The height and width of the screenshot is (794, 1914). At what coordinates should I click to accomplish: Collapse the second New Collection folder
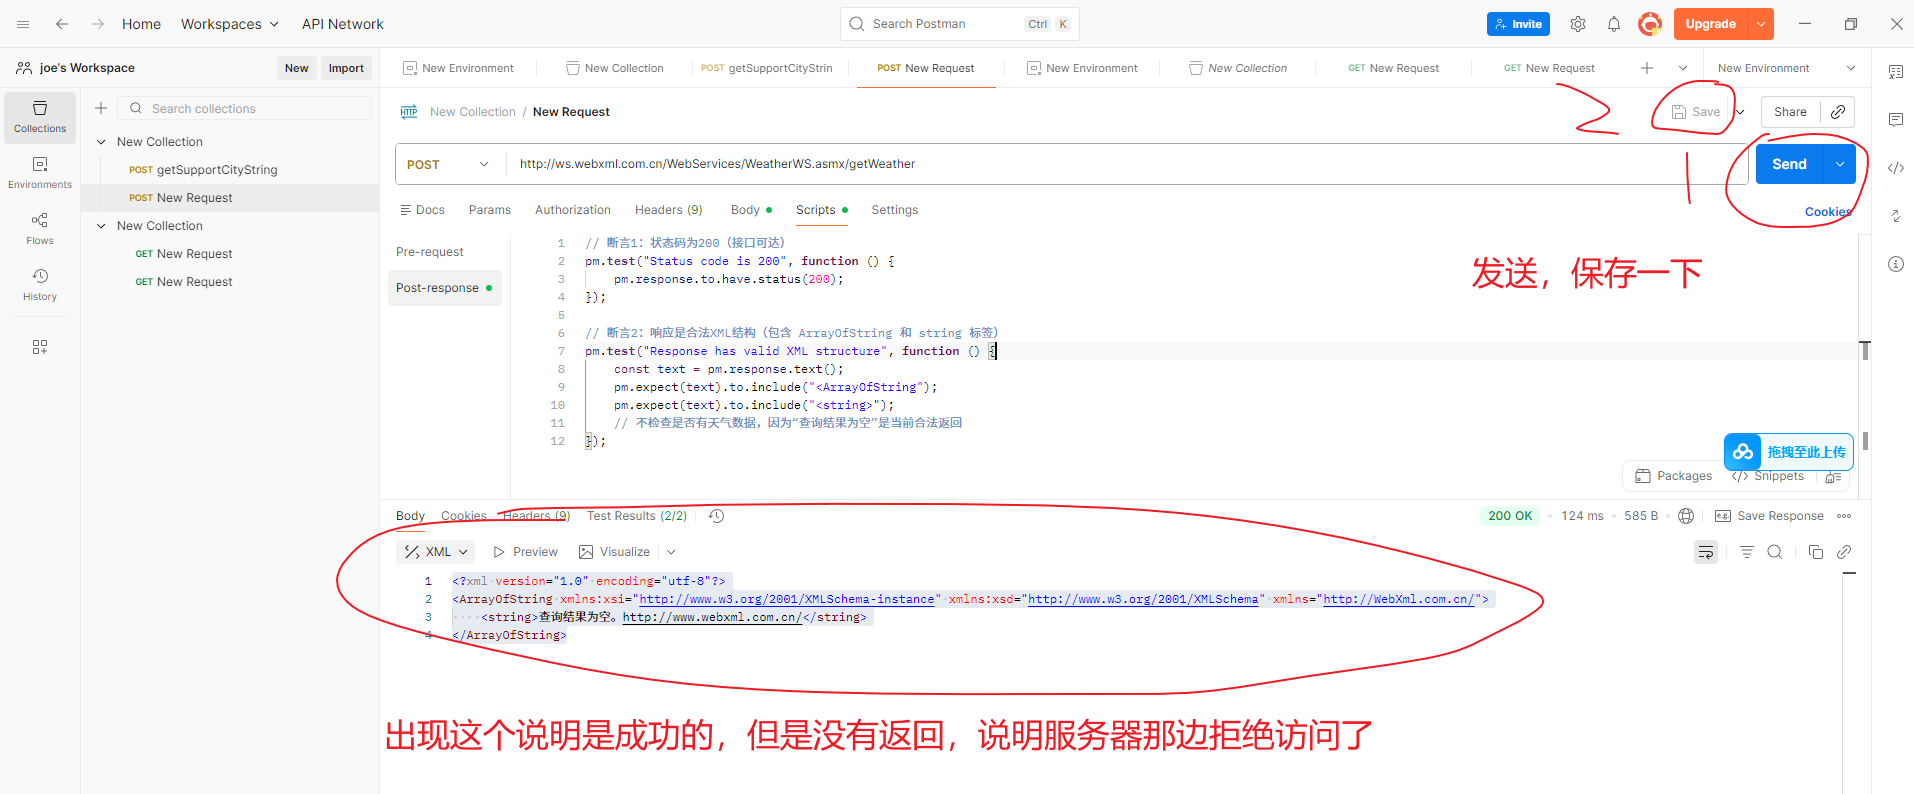(101, 226)
